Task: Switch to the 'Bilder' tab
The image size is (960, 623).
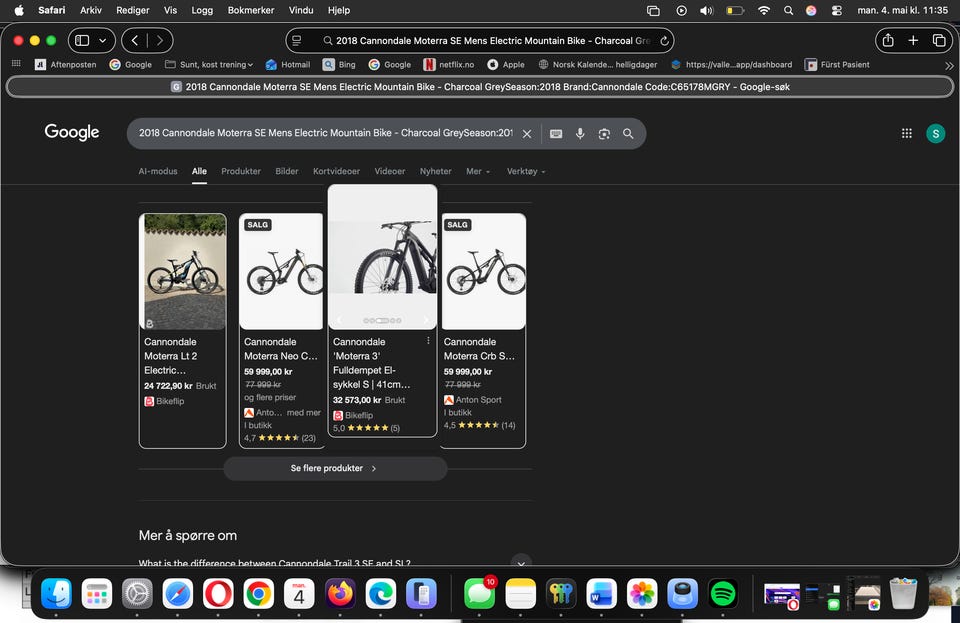Action: click(287, 171)
